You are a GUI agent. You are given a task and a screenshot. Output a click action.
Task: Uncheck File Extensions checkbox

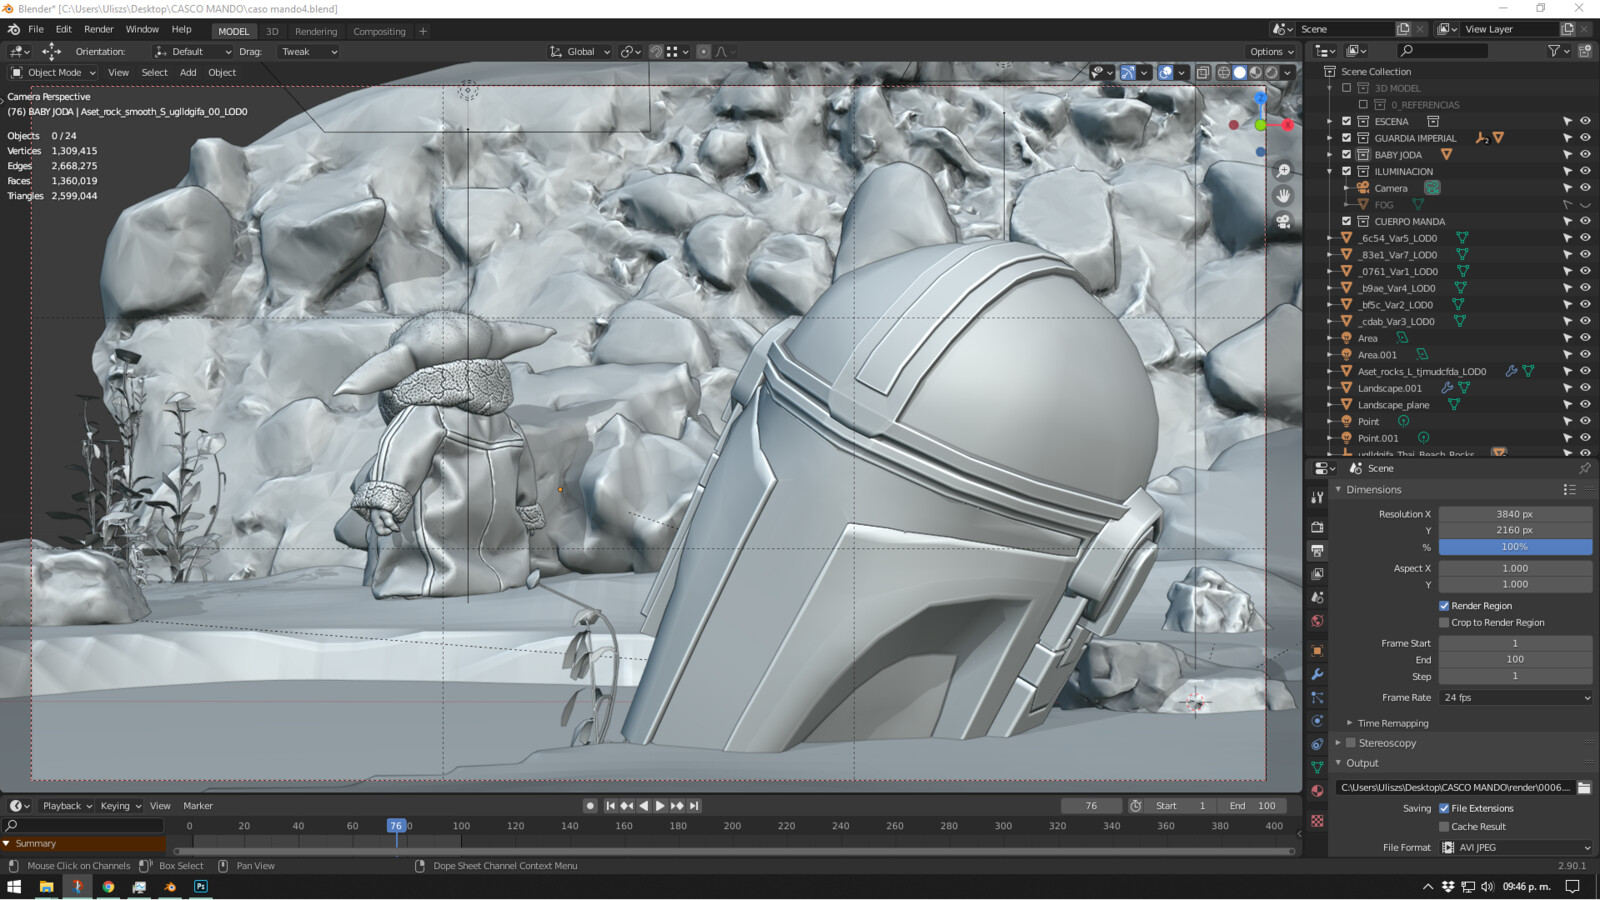pyautogui.click(x=1444, y=809)
